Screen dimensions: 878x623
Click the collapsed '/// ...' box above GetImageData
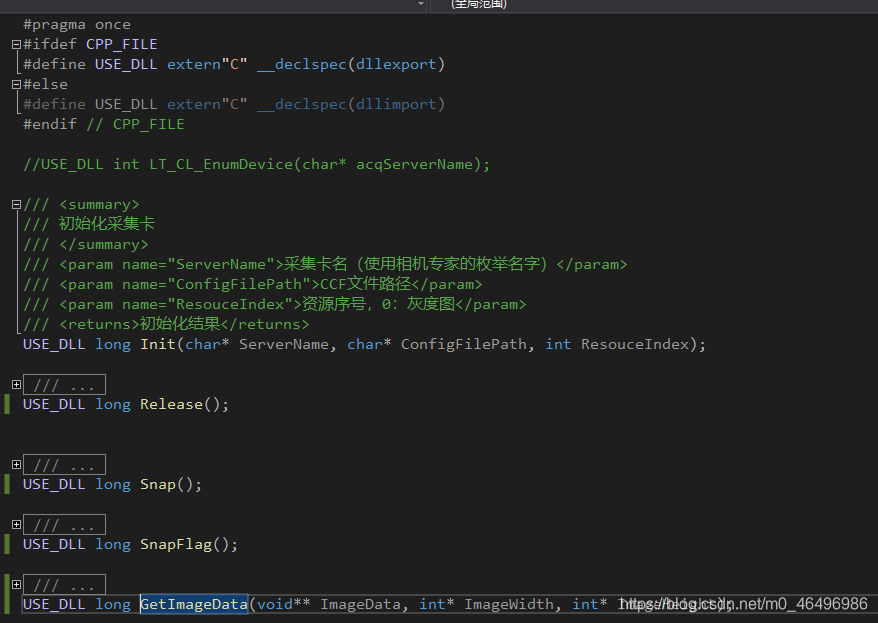tap(64, 584)
